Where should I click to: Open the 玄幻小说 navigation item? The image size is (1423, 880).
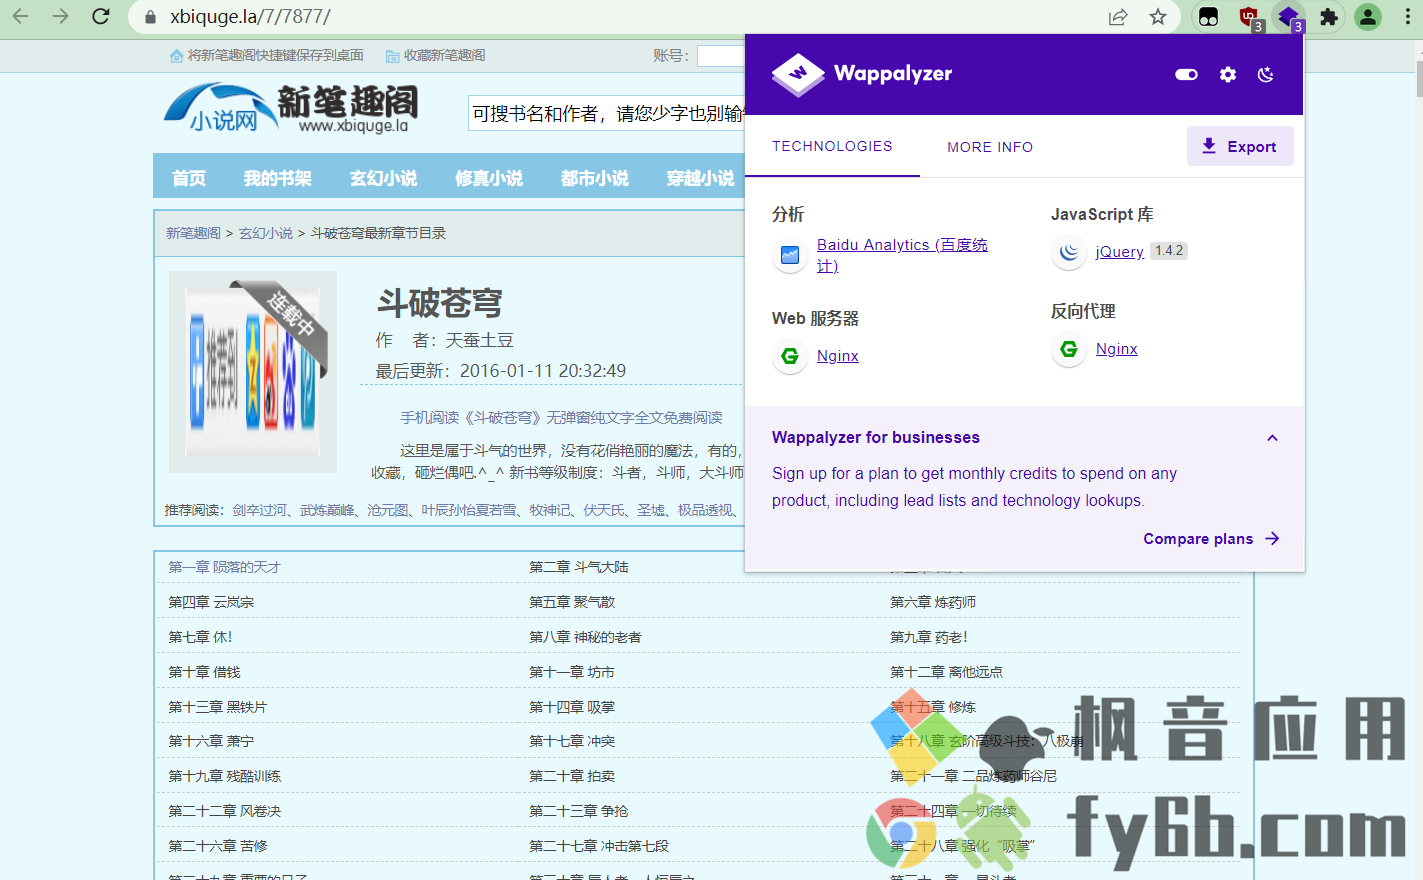(x=383, y=178)
